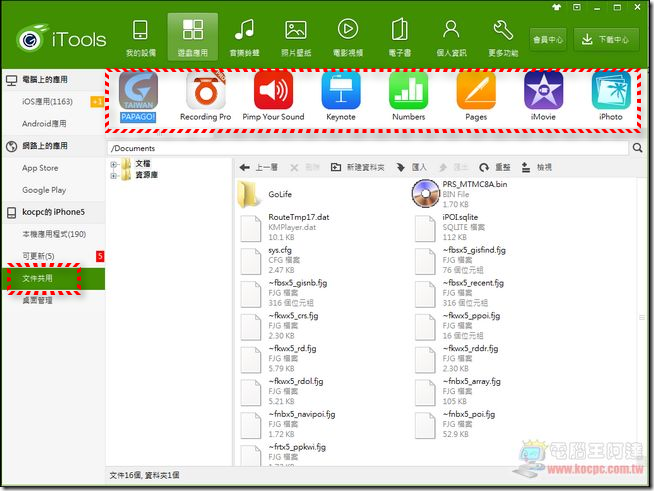Click the Refresh toolbar button
Screen dimensions: 654x491
tap(495, 167)
